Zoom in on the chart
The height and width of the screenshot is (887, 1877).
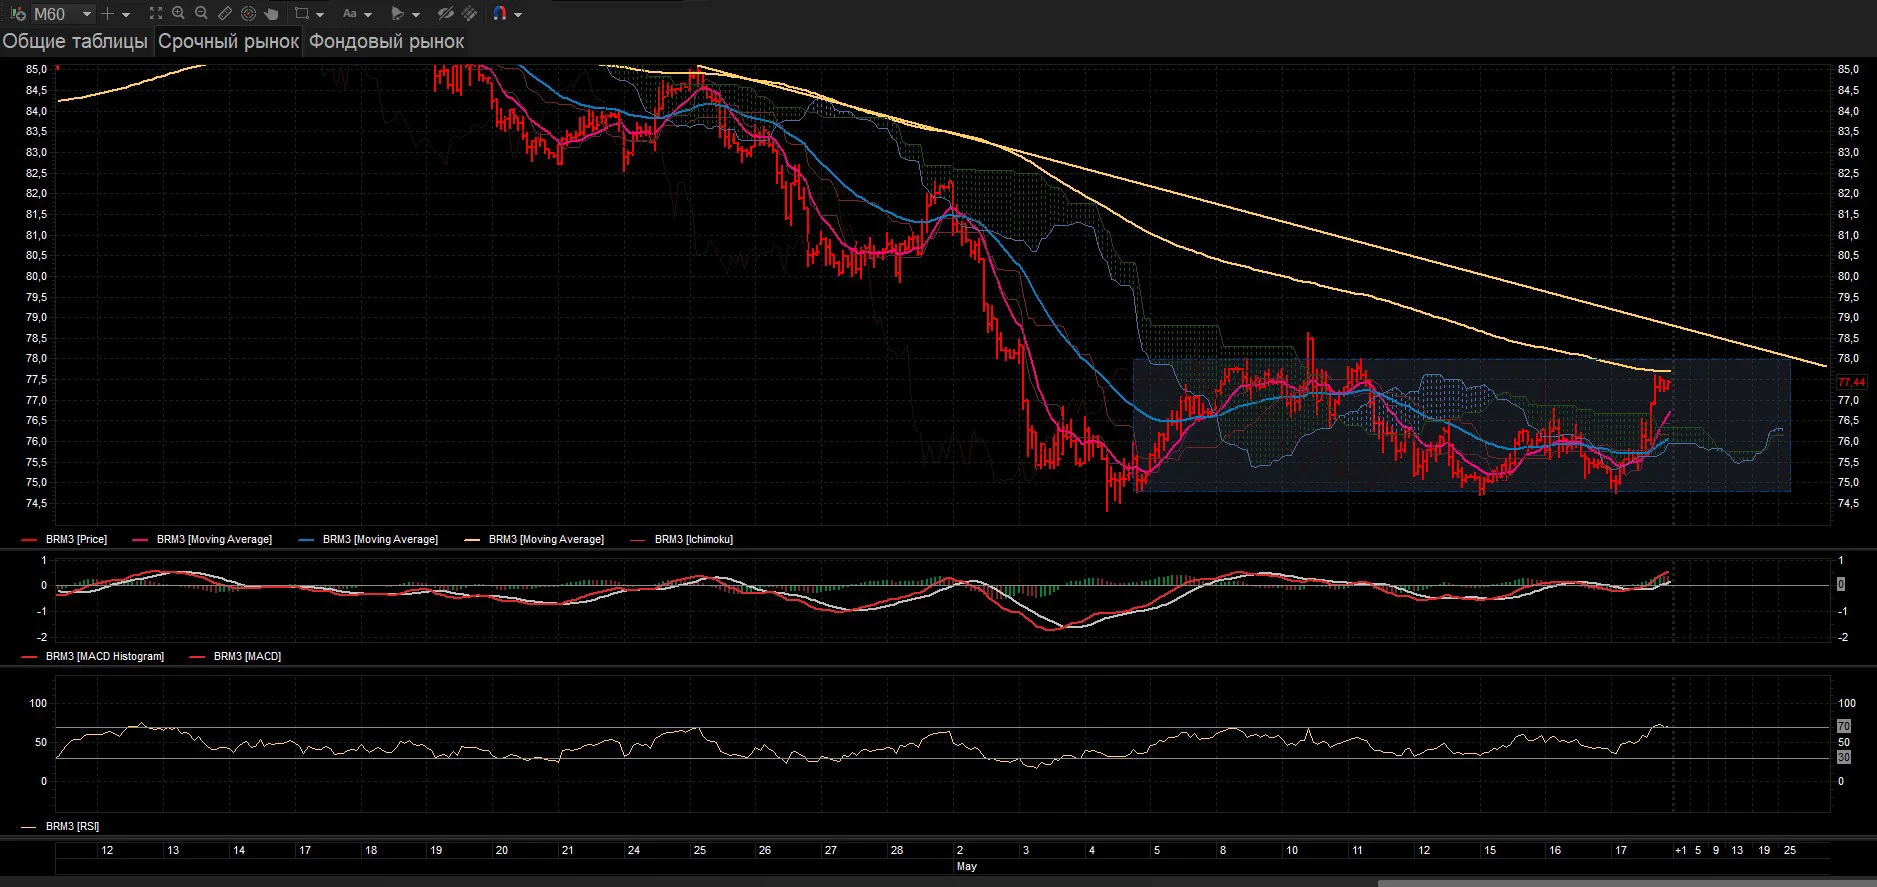[178, 14]
